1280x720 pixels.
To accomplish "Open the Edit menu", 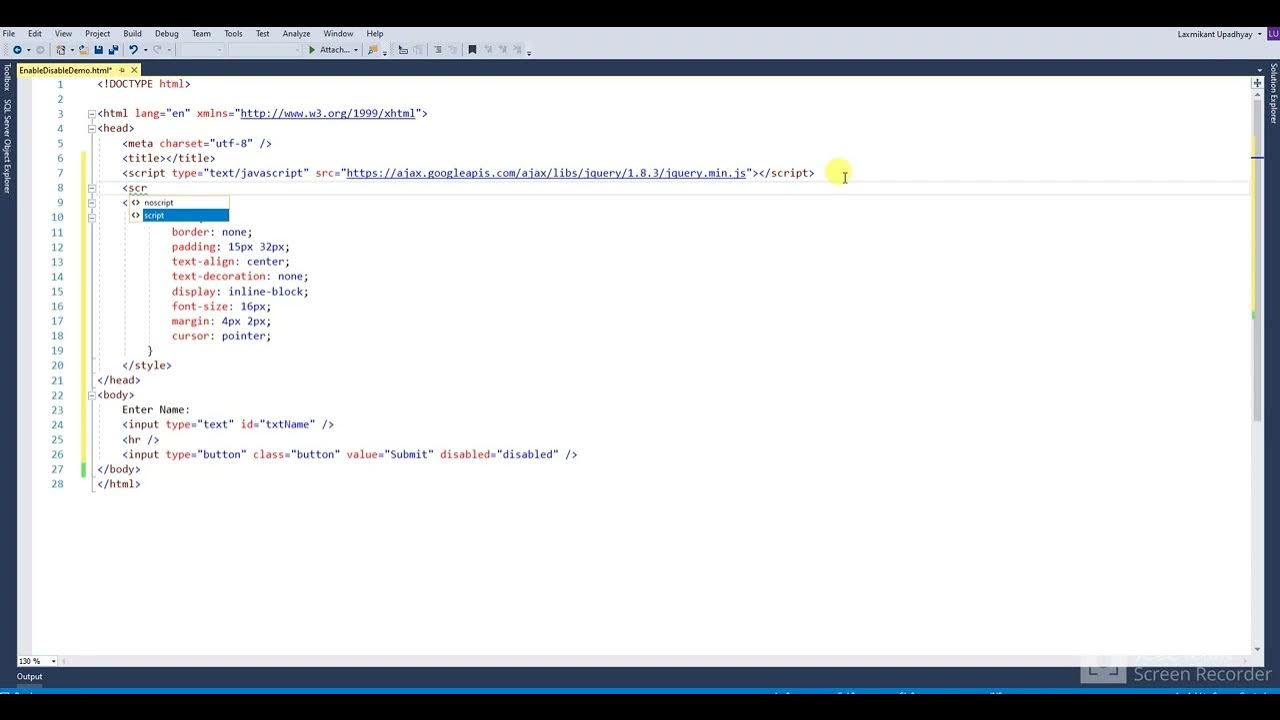I will click(35, 34).
